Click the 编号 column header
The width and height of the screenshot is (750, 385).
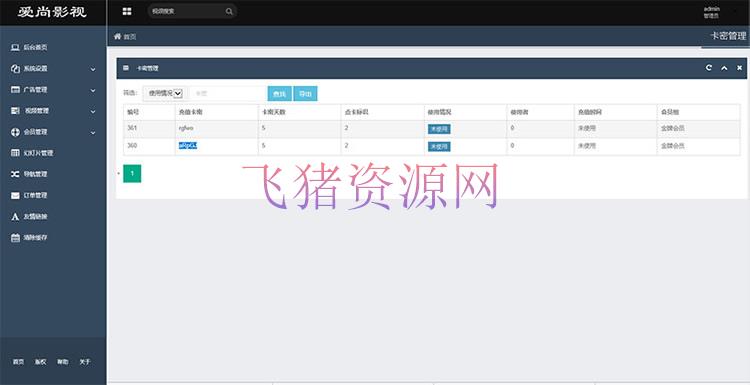pyautogui.click(x=132, y=112)
